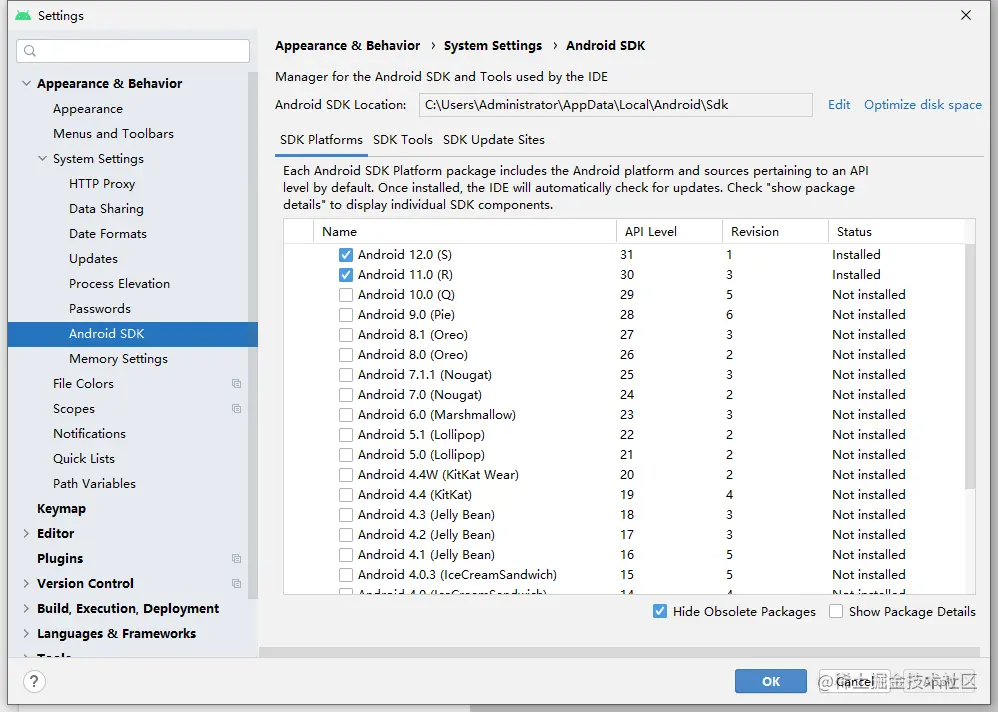Switch to SDK Tools tab
The width and height of the screenshot is (998, 712).
point(403,140)
